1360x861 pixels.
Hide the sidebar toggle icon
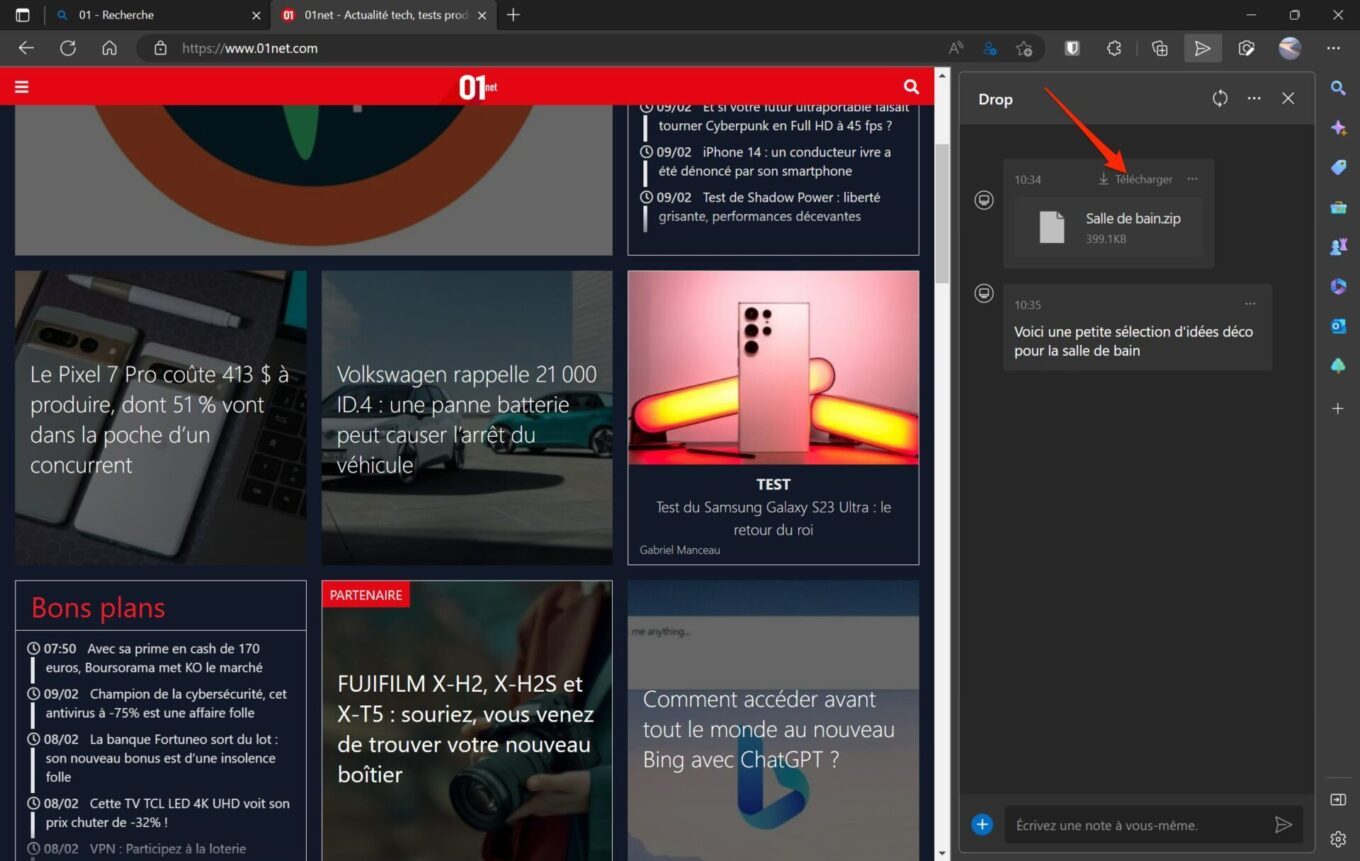click(1338, 799)
